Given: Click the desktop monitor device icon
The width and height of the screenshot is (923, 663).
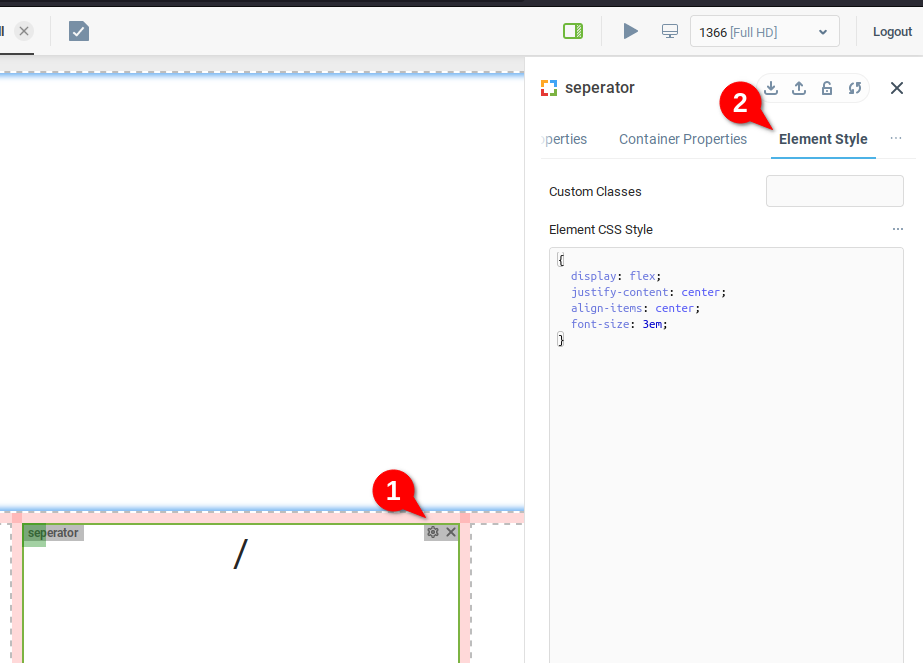Looking at the screenshot, I should [670, 31].
